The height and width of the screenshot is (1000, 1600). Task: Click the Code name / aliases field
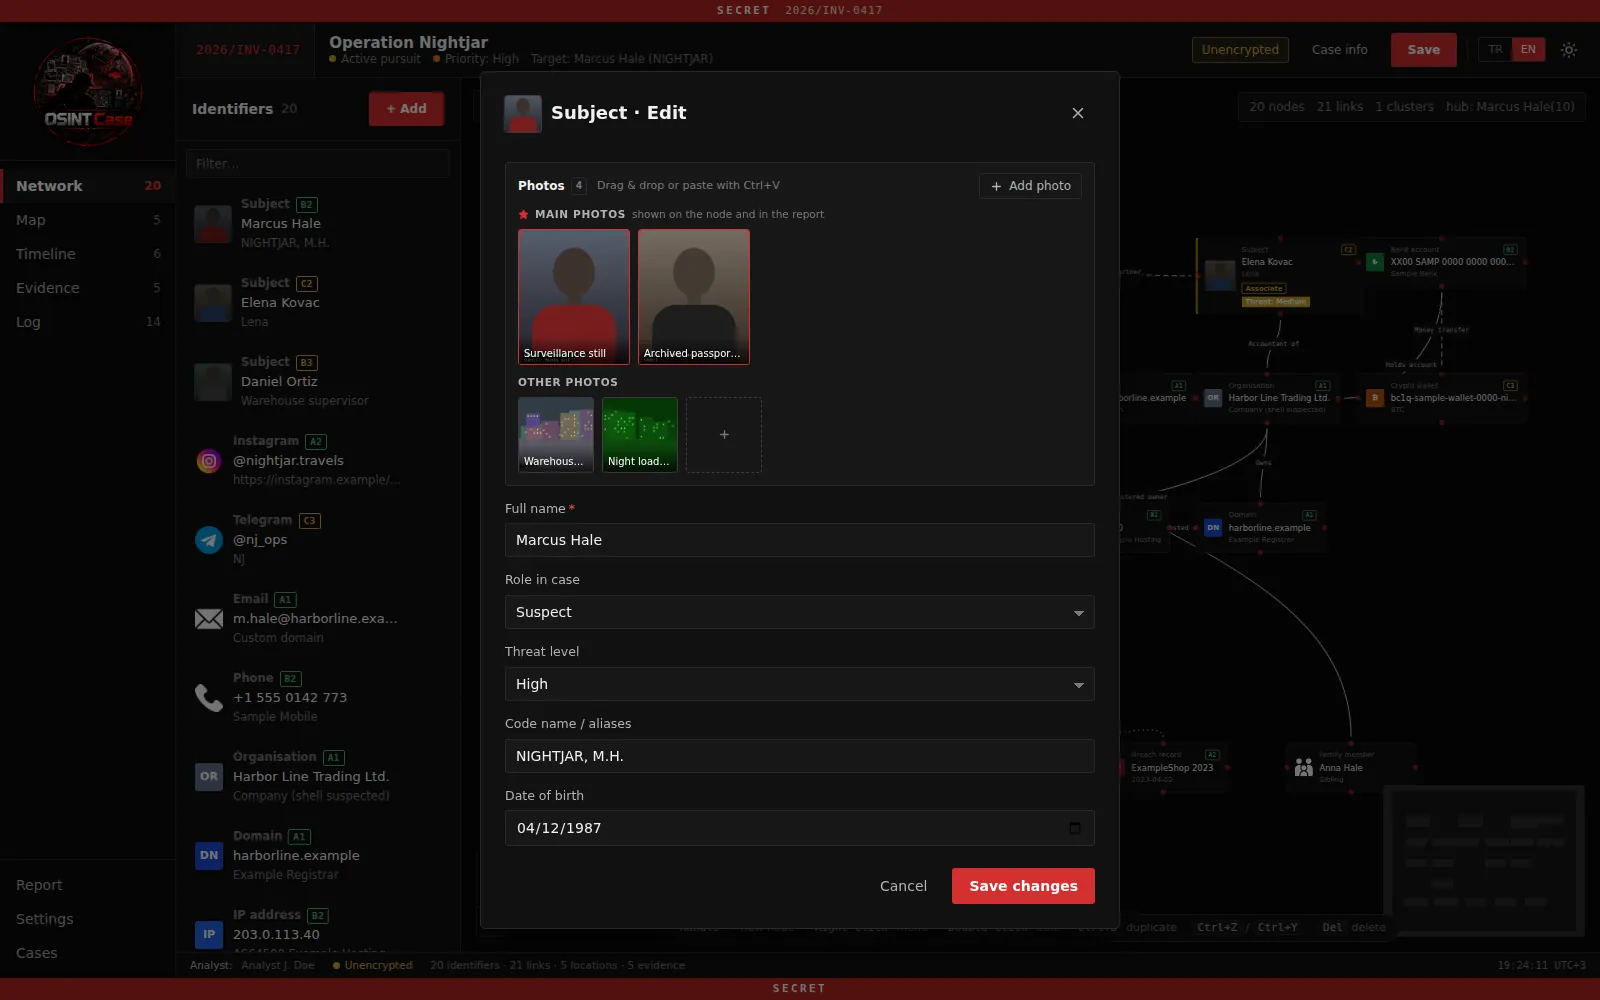click(x=799, y=756)
